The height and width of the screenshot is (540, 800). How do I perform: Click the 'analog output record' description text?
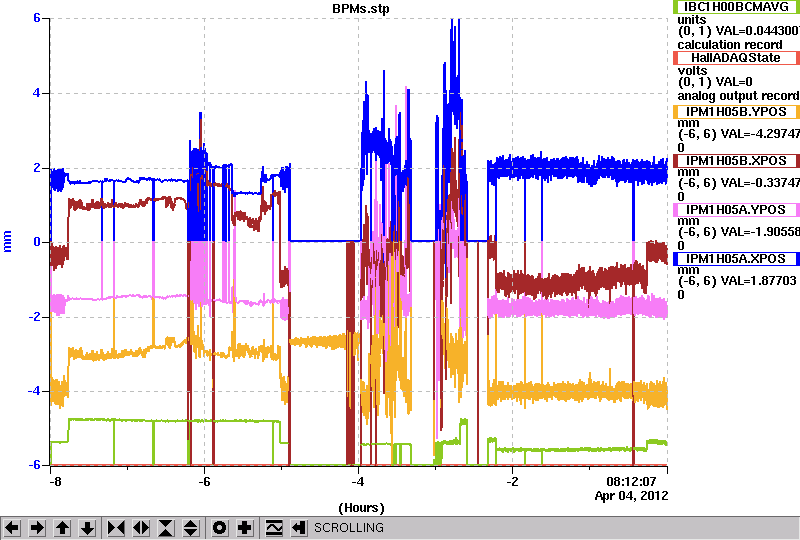coord(738,96)
